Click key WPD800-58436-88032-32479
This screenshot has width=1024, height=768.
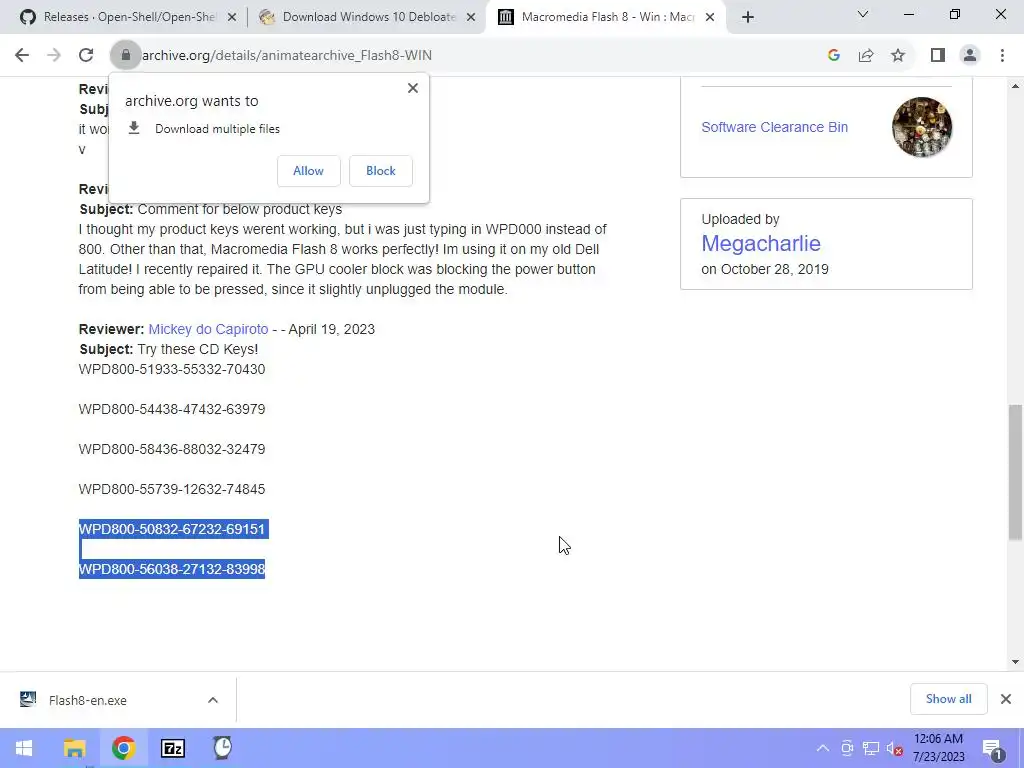click(172, 449)
